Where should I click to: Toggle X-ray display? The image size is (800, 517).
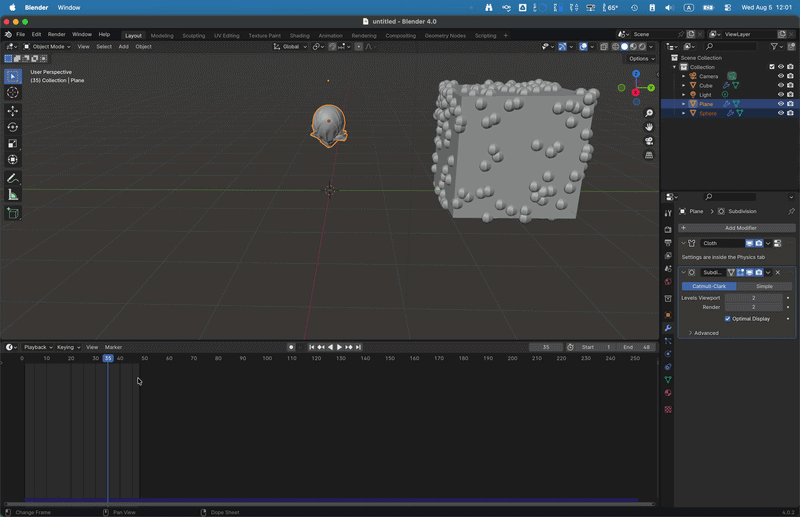604,46
